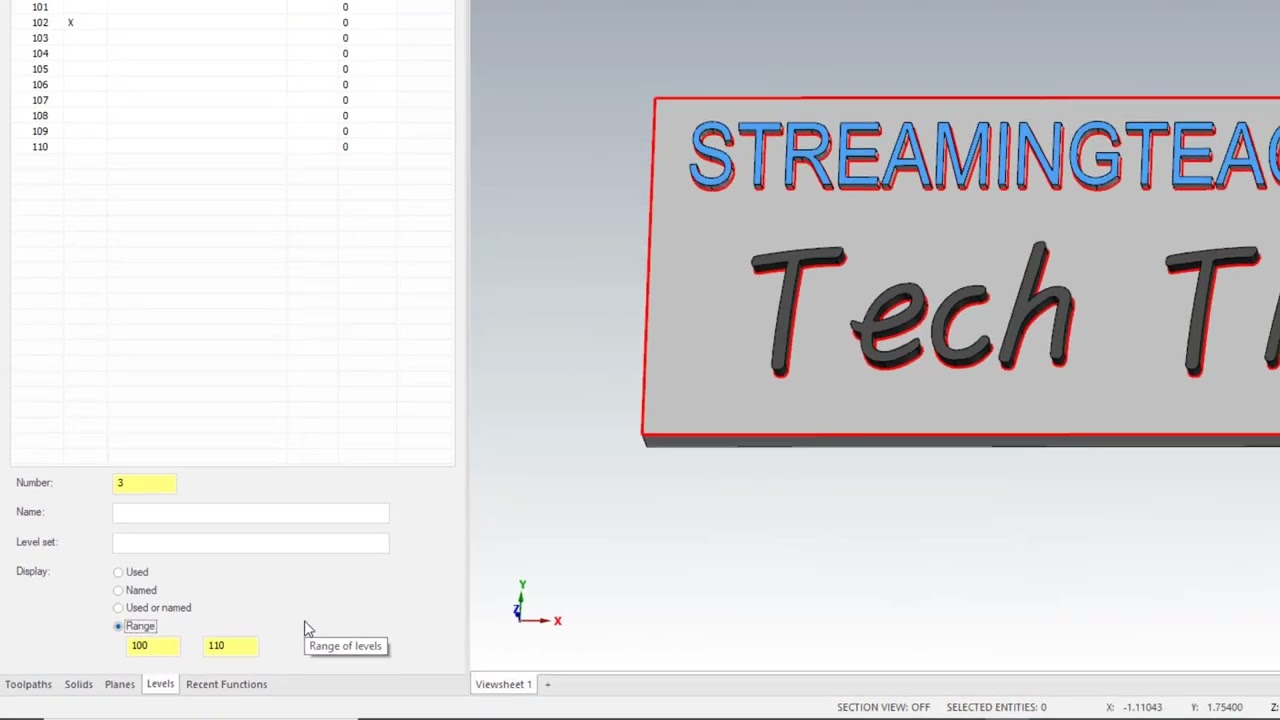This screenshot has height=720, width=1280.
Task: Click SELECTED ENTITIES: 0 in status bar
Action: click(x=996, y=707)
